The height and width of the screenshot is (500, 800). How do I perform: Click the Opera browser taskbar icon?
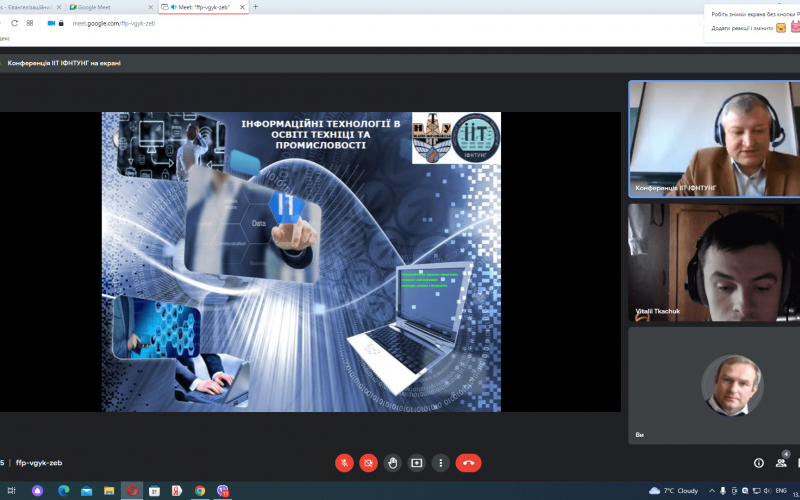[132, 491]
